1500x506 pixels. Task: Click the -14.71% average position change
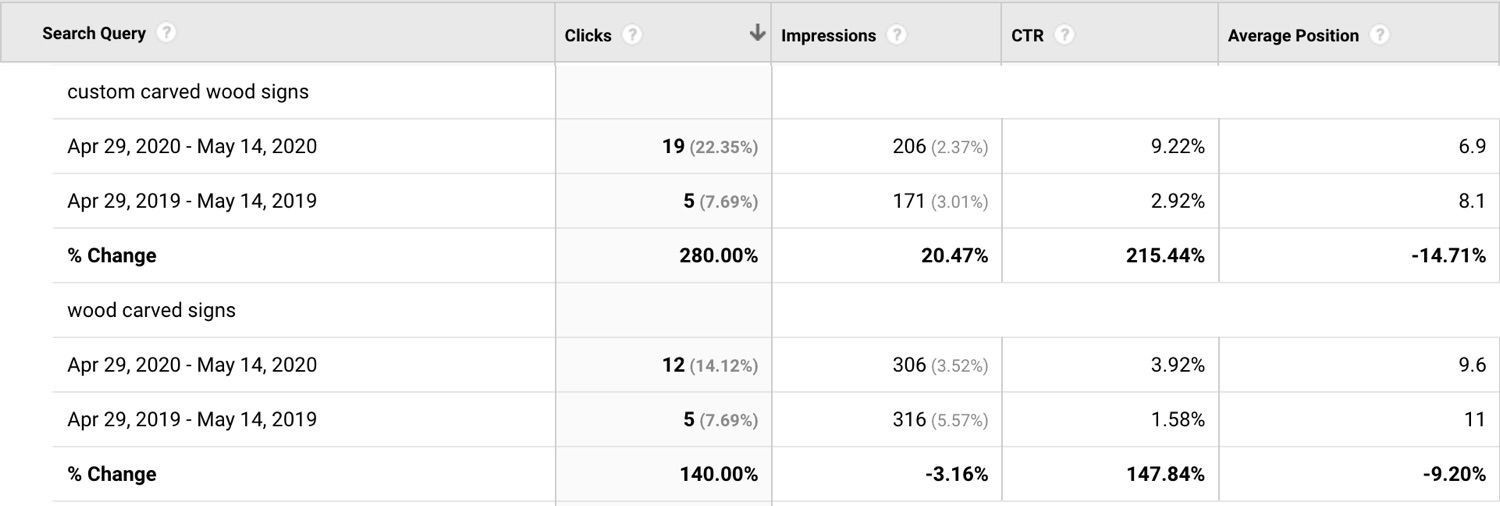(x=1449, y=256)
